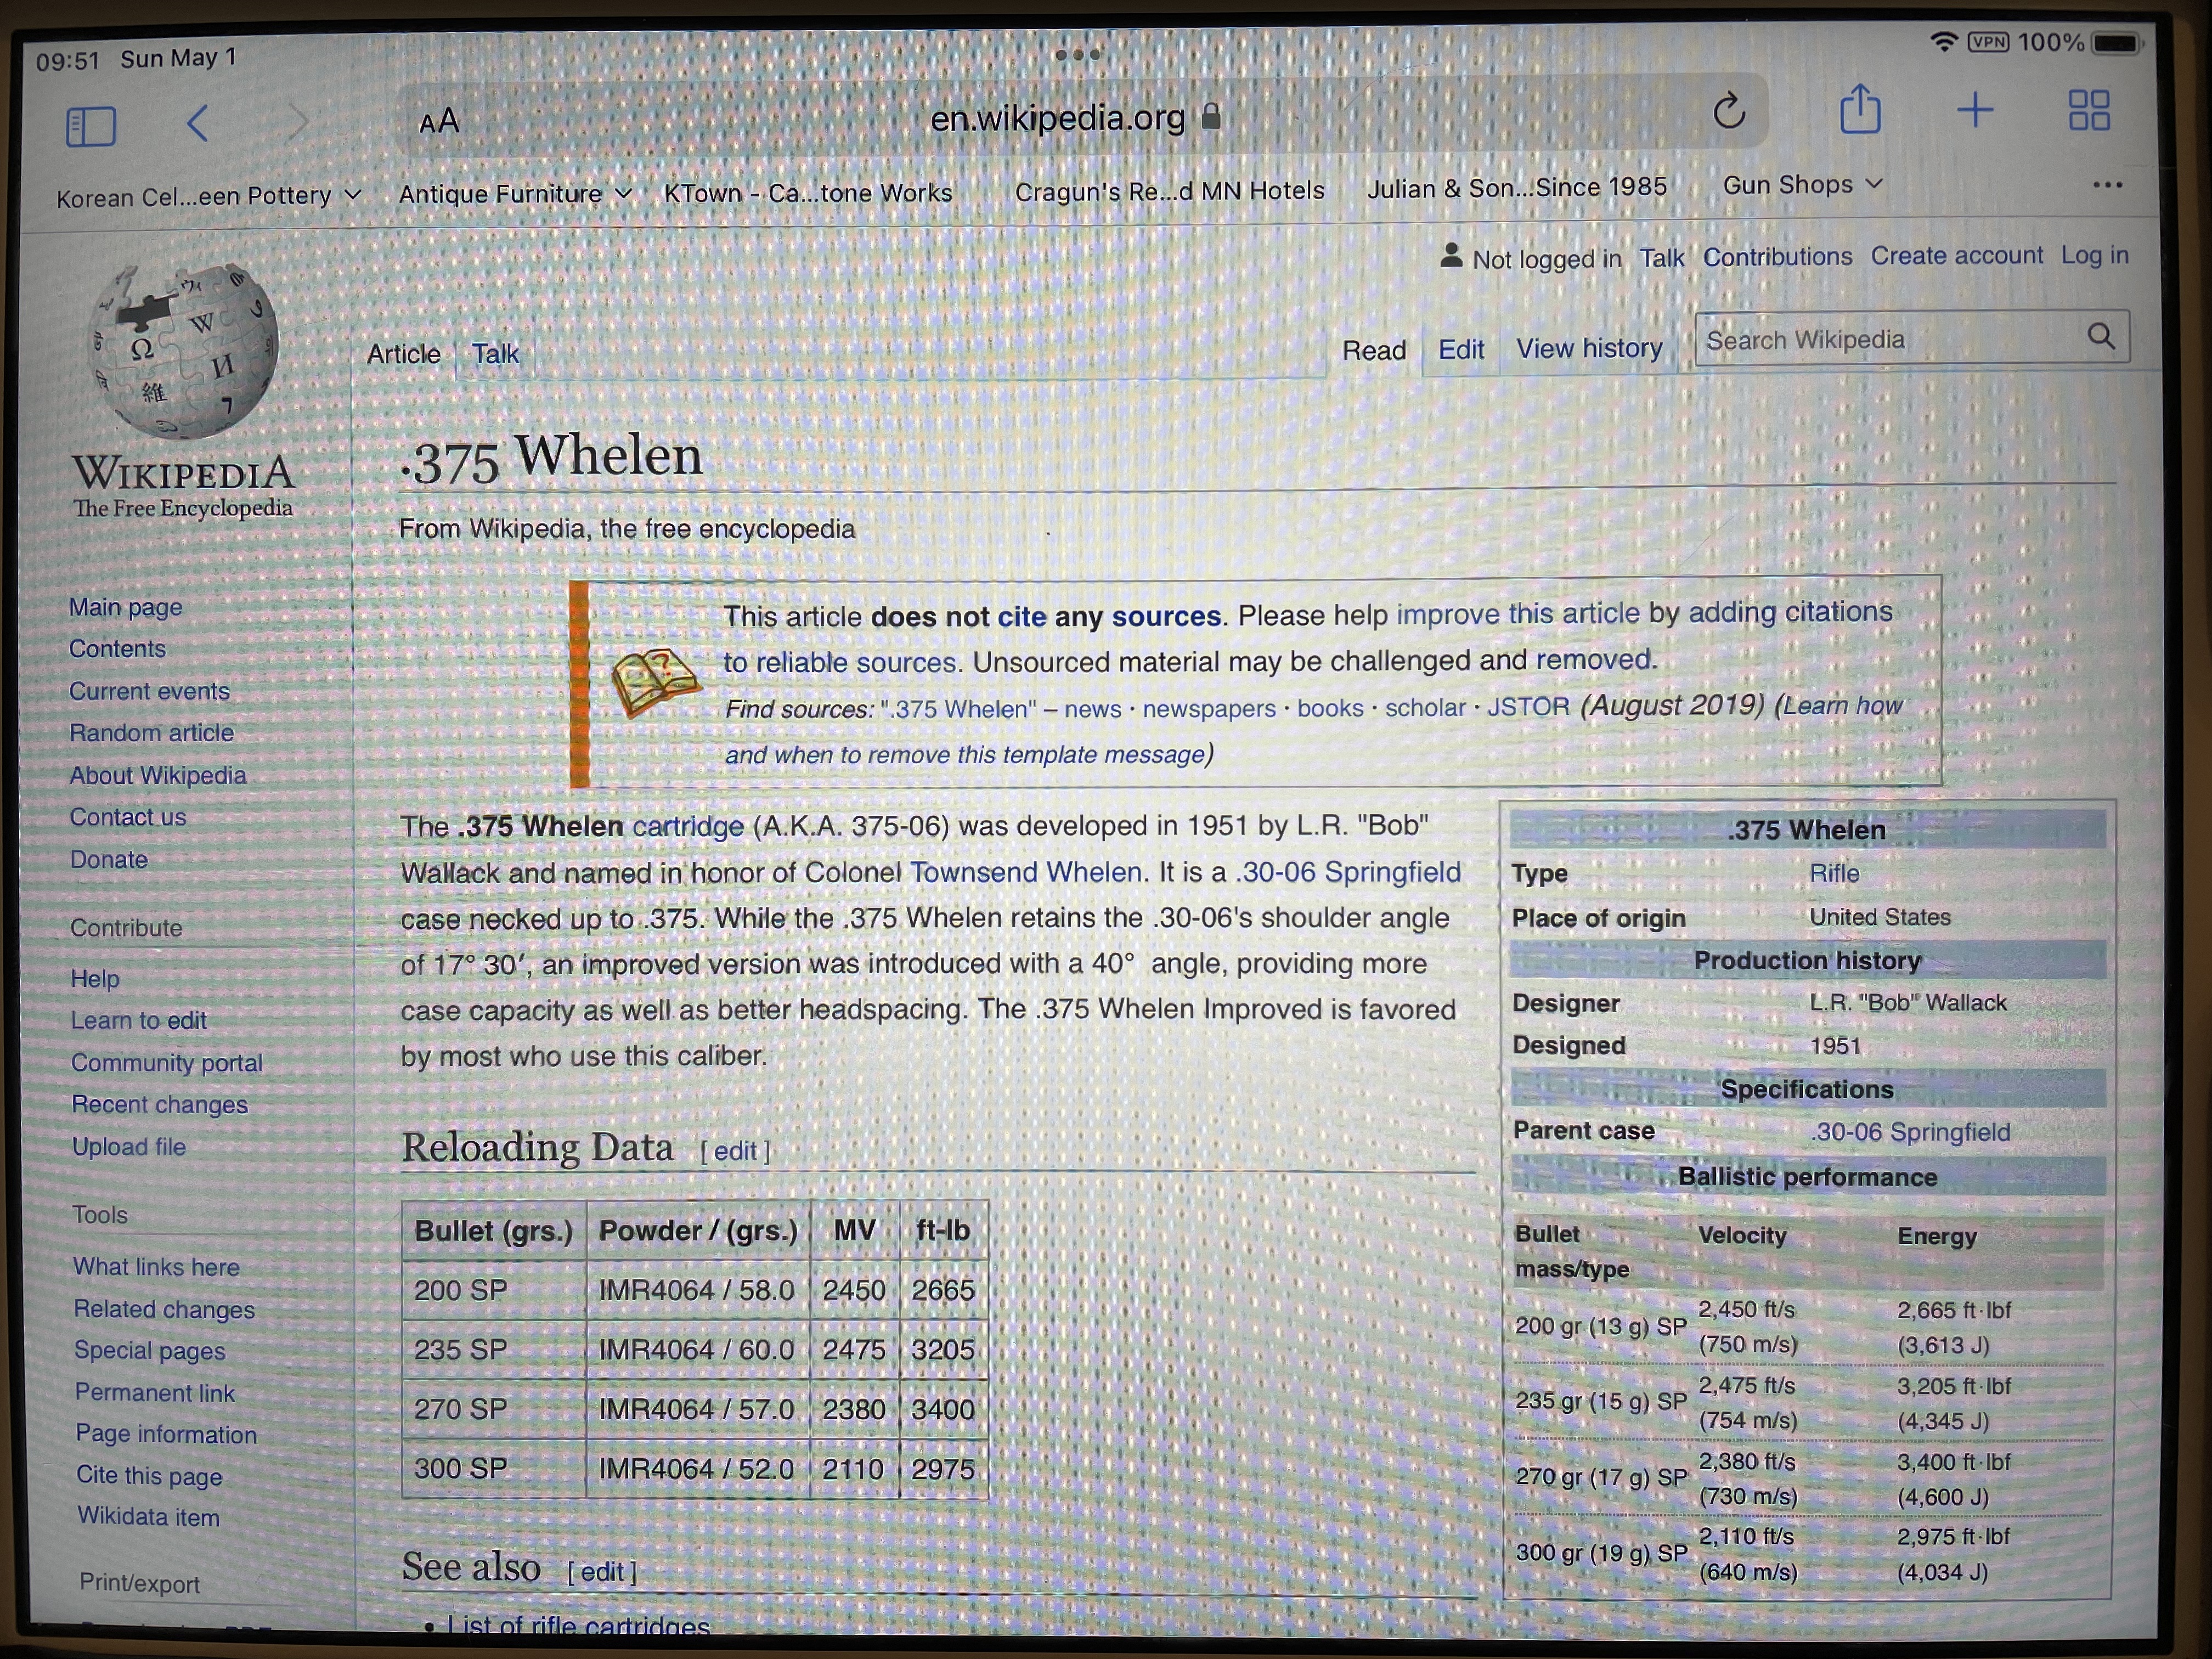The width and height of the screenshot is (2212, 1659).
Task: Click the Talk link in user bar
Action: 1661,258
